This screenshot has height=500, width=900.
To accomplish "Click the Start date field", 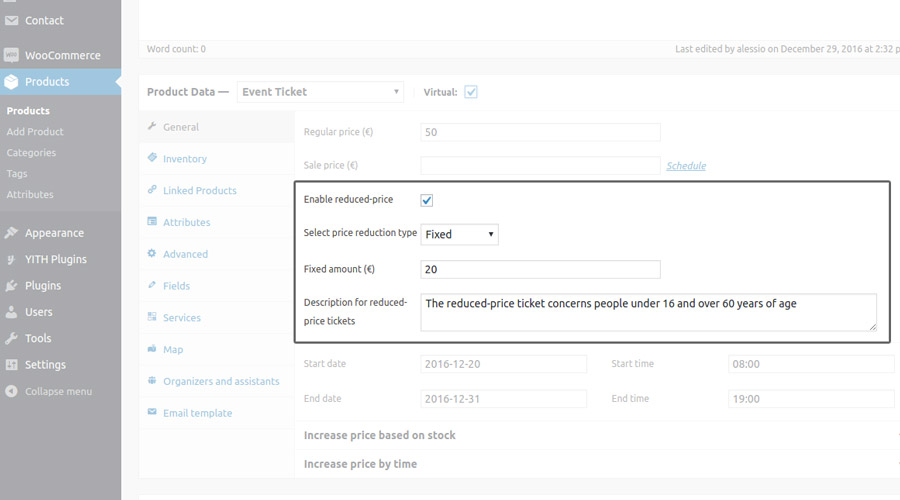I will click(x=503, y=364).
